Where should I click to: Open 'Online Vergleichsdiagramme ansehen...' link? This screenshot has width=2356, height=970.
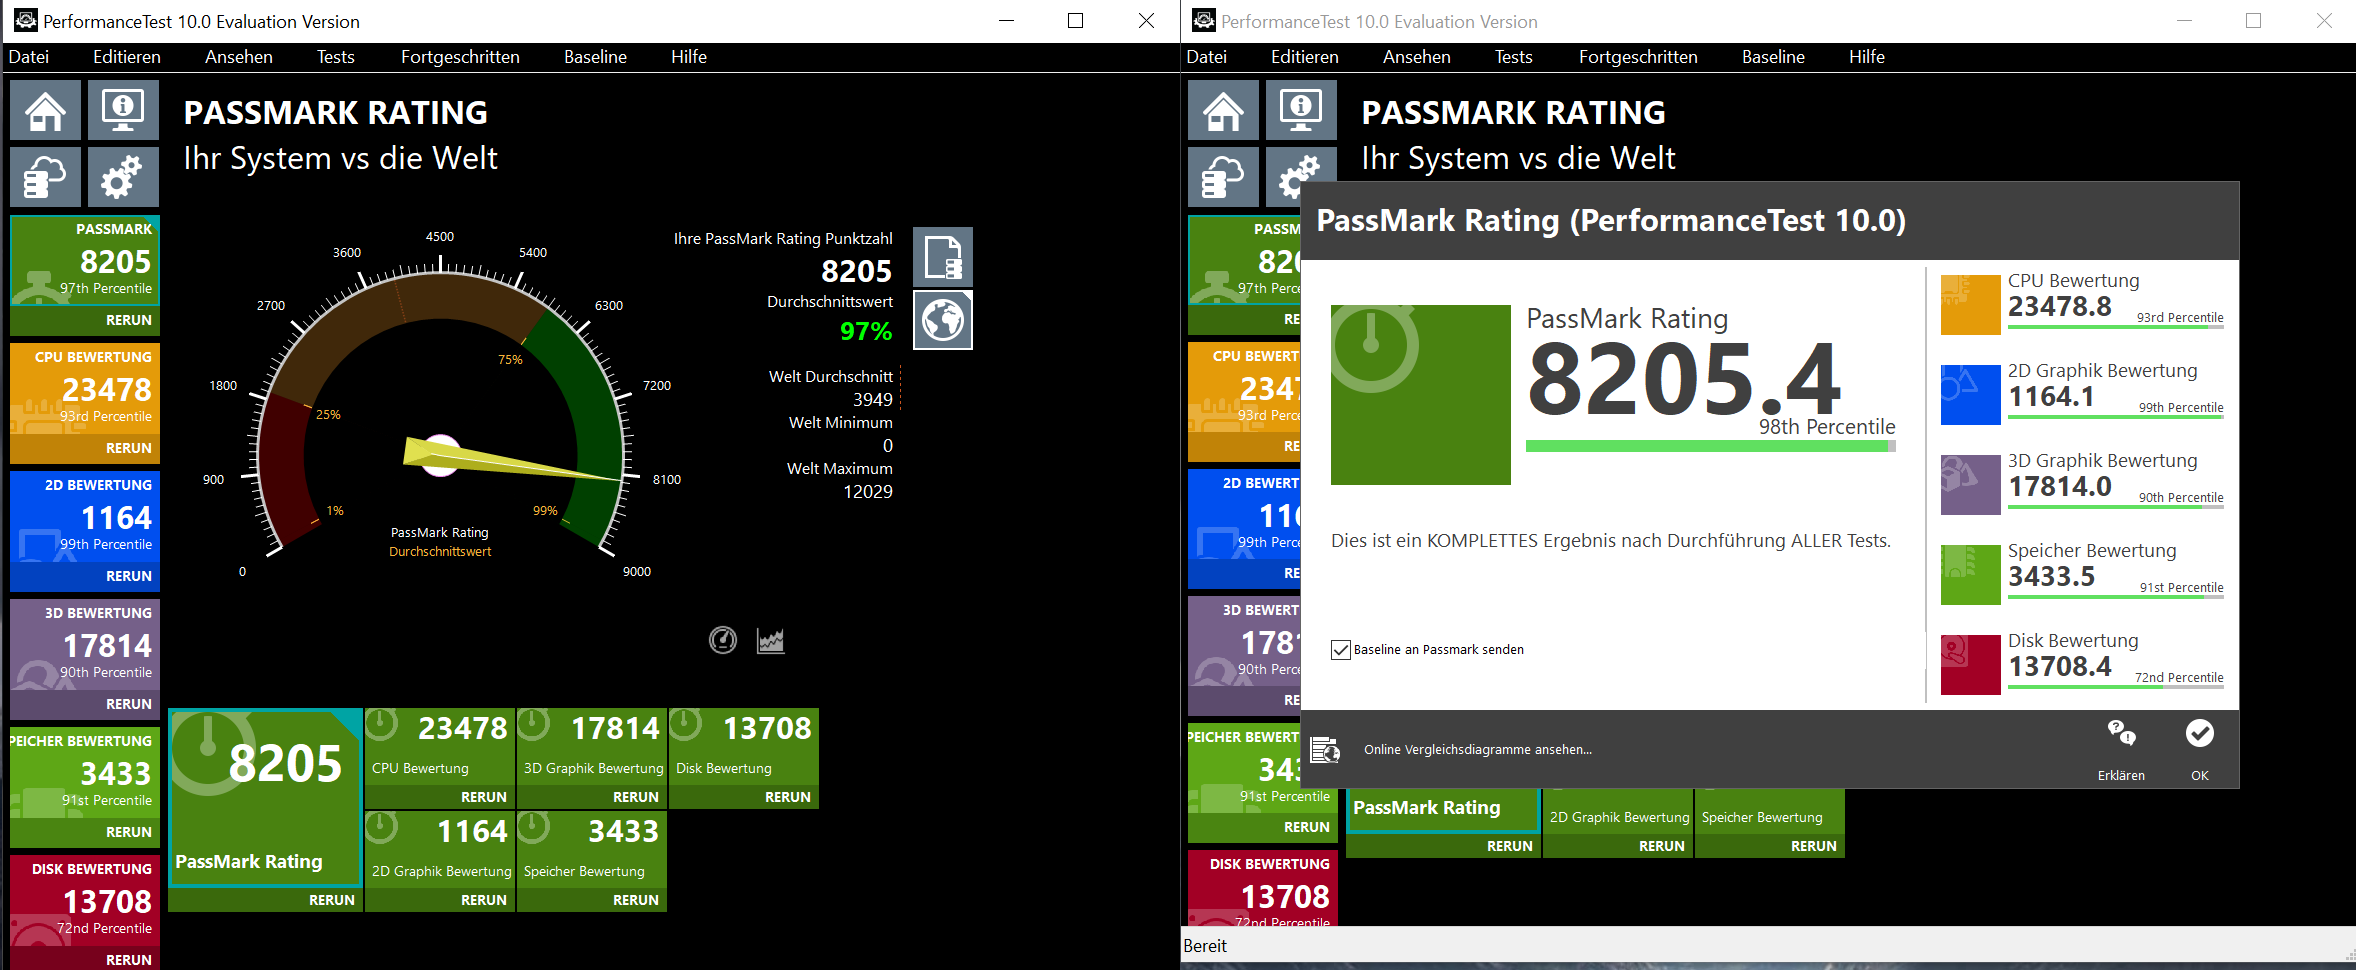1478,750
